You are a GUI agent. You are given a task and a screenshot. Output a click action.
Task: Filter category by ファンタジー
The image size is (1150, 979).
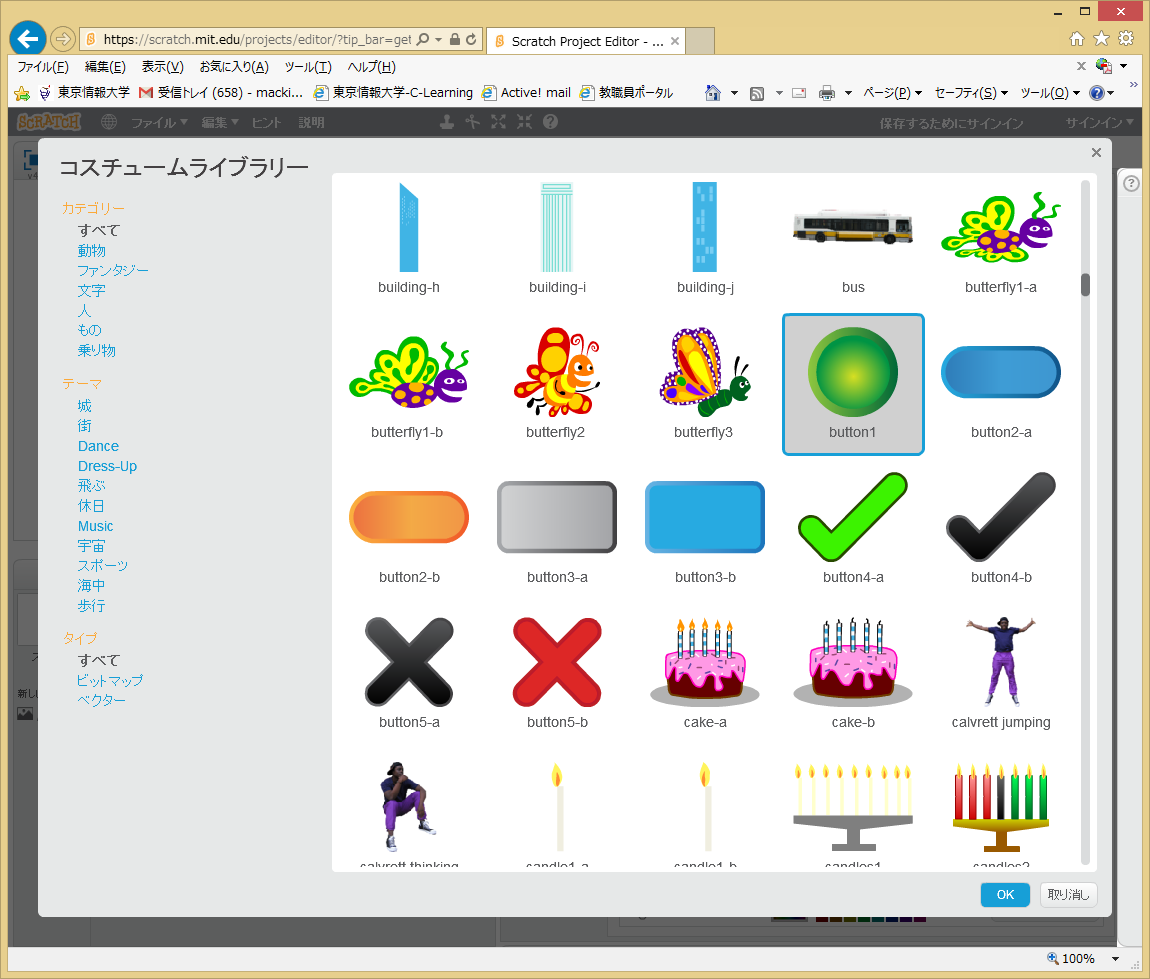pyautogui.click(x=113, y=271)
